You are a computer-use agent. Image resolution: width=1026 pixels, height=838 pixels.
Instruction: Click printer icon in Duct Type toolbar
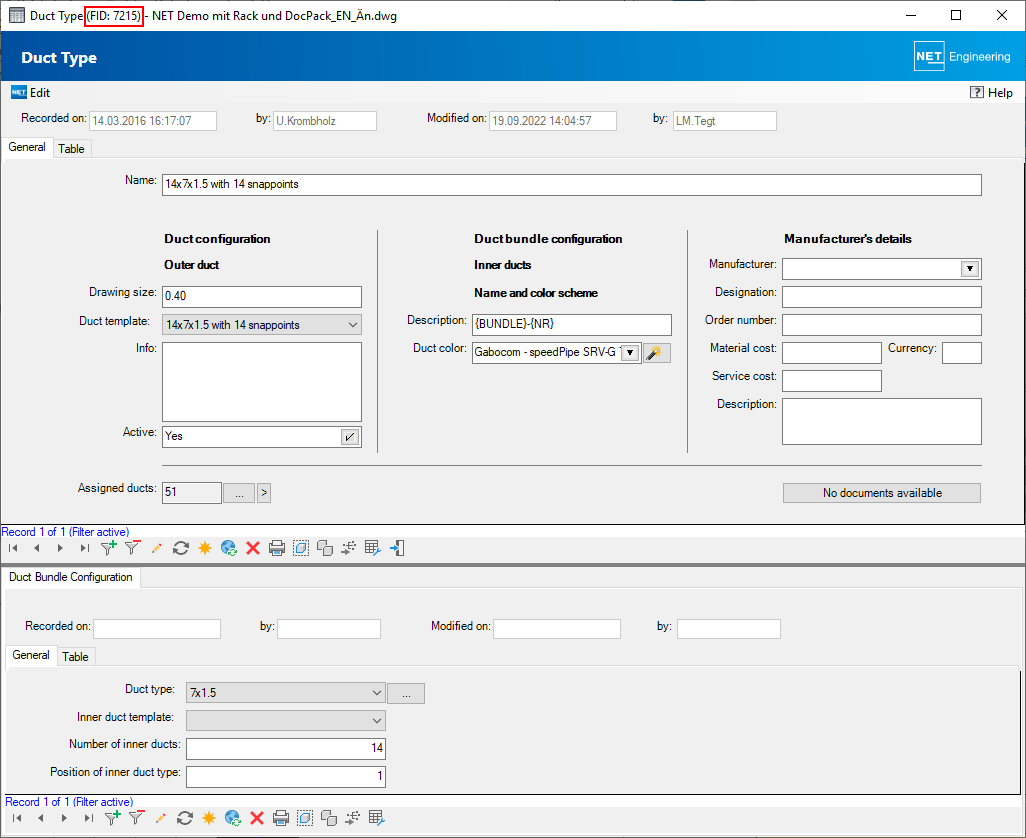point(277,548)
